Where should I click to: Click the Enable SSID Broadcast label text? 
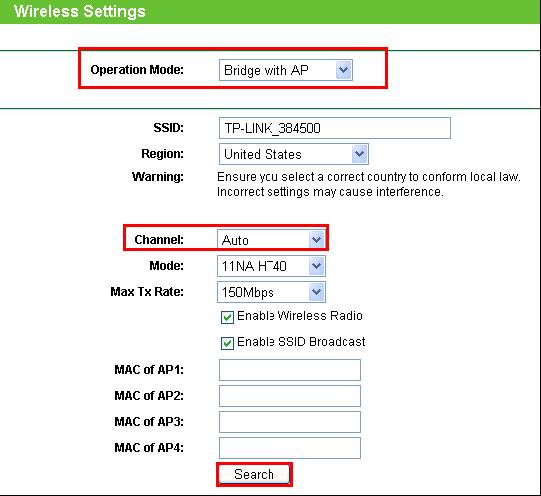tap(301, 342)
